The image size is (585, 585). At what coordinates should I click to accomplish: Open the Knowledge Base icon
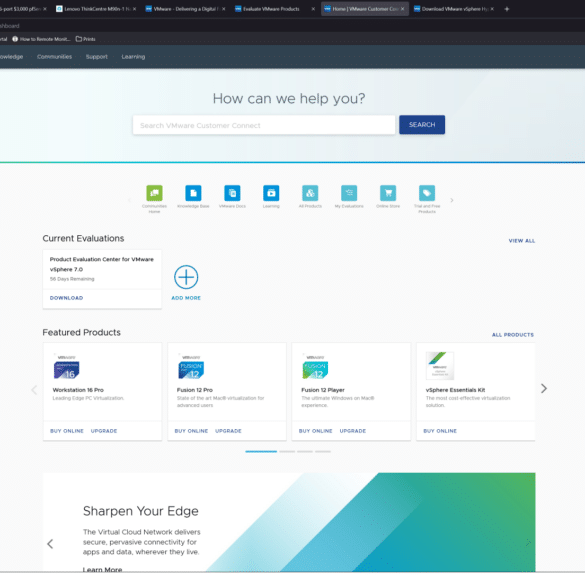[193, 193]
